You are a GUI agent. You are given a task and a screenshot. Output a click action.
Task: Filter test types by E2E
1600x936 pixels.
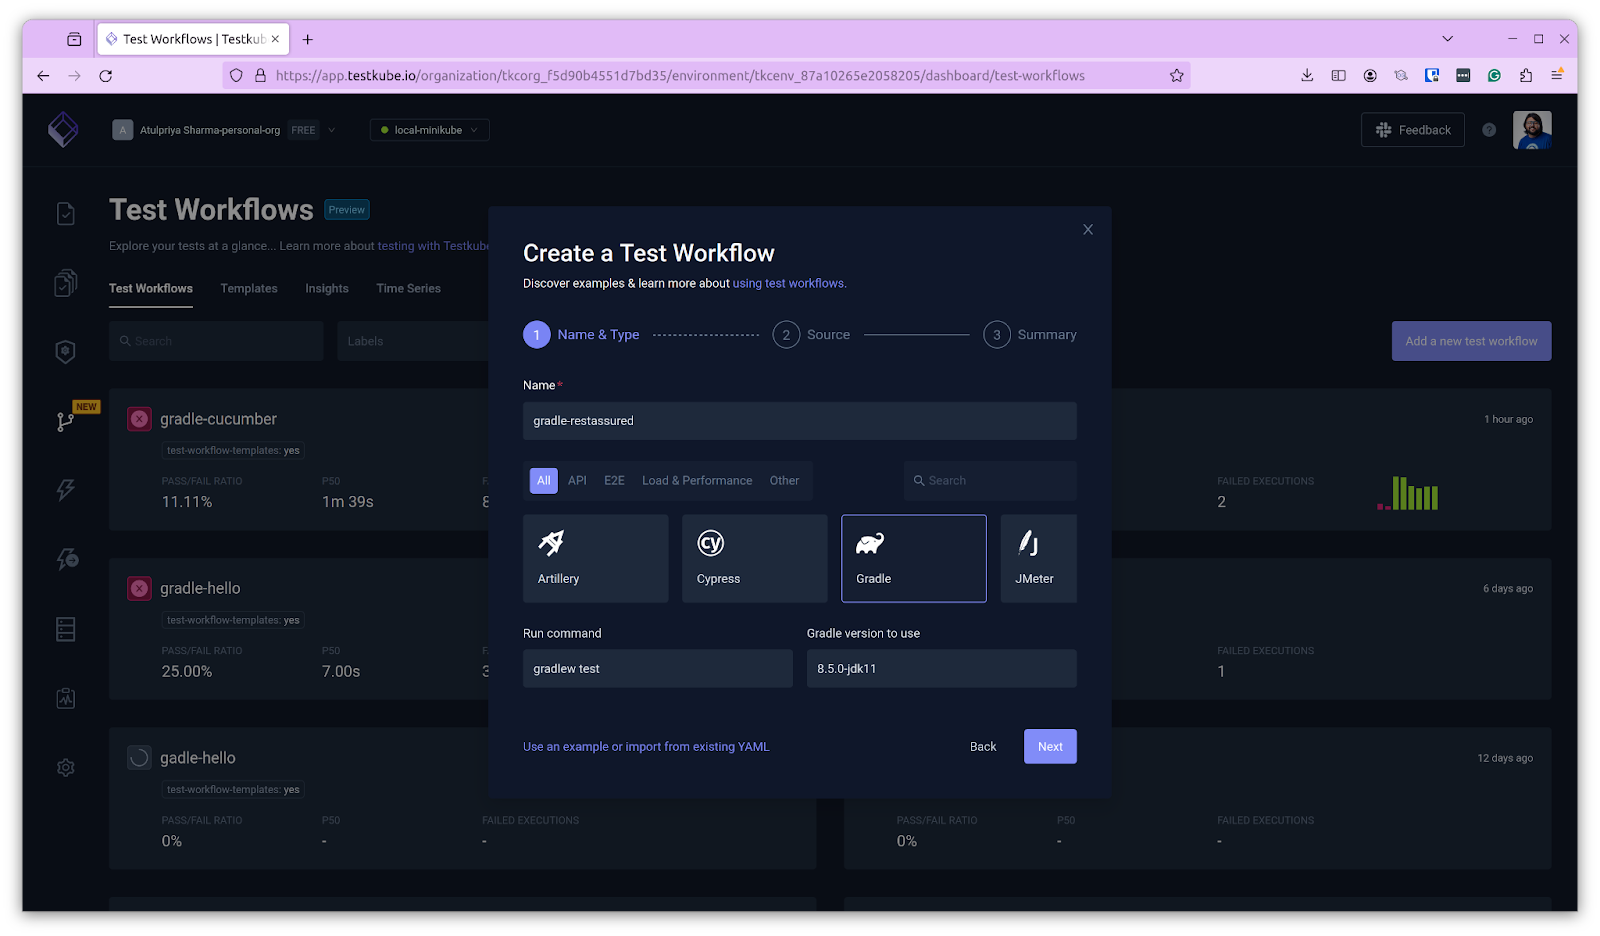click(x=614, y=481)
